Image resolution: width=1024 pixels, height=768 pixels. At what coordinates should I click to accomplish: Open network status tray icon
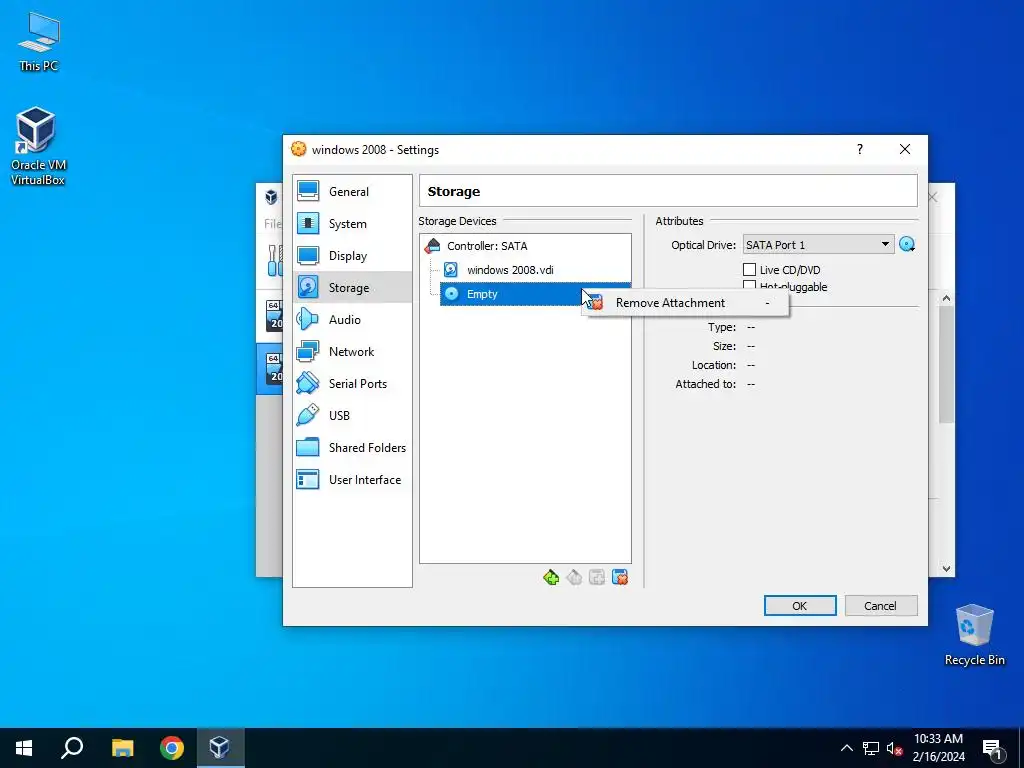(871, 748)
